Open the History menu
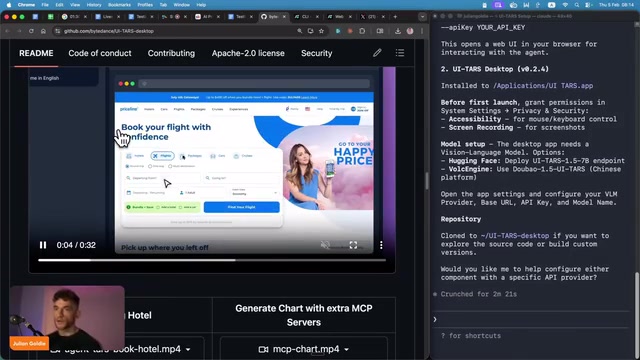This screenshot has height=360, width=640. tap(94, 5)
